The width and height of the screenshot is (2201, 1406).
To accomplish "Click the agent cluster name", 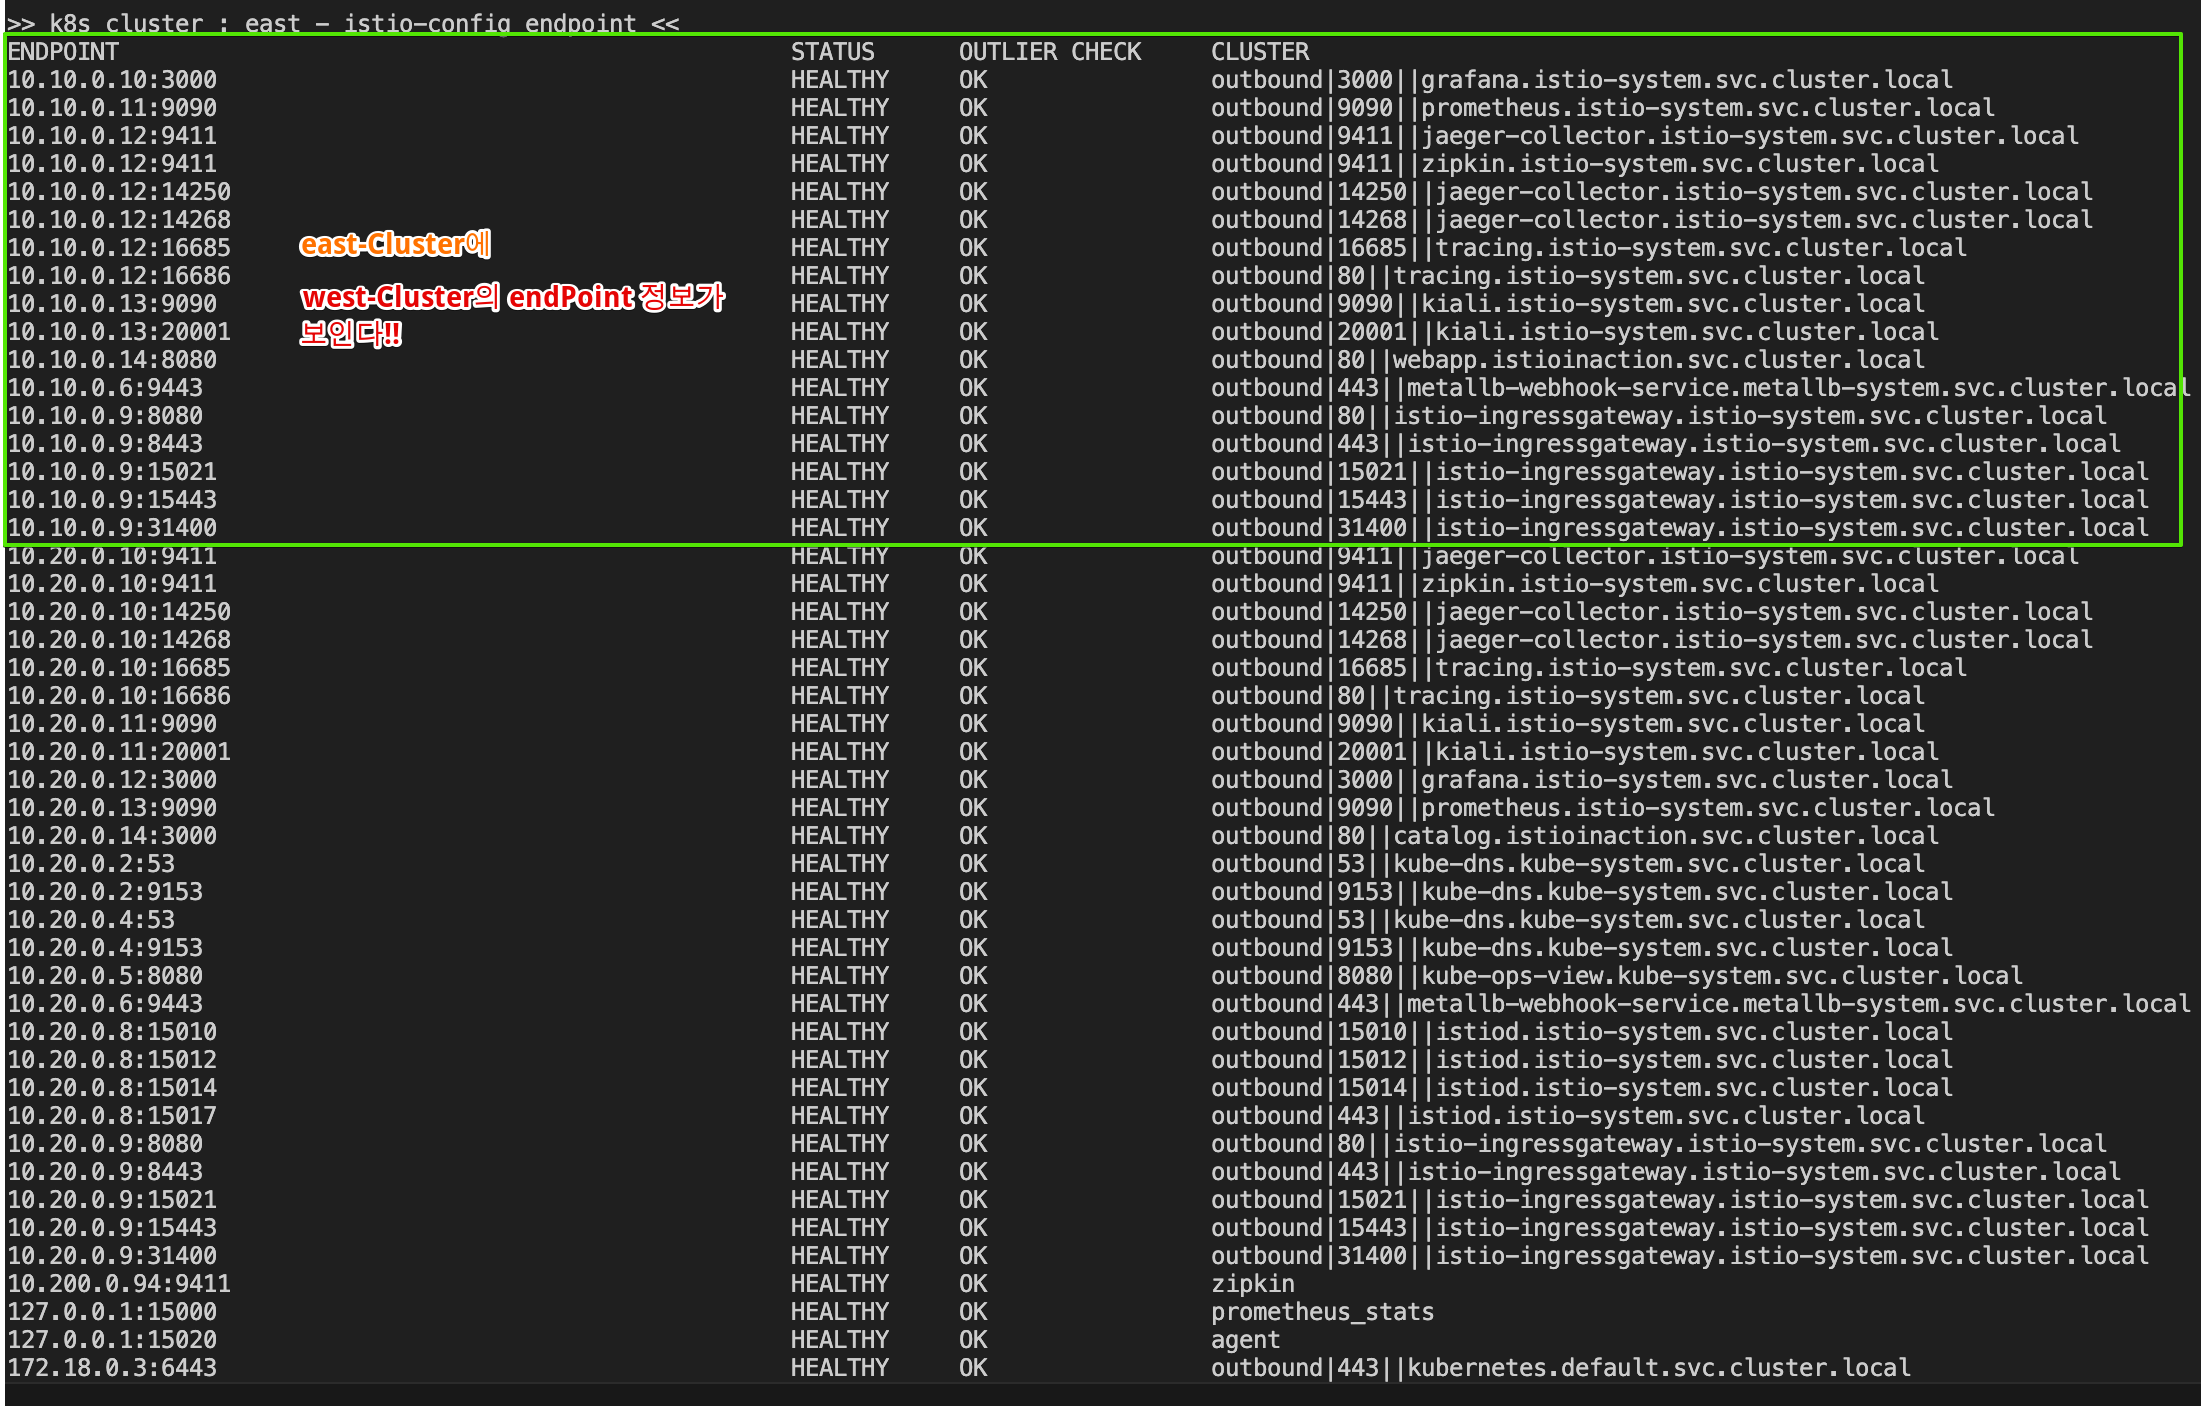I will coord(1245,1340).
